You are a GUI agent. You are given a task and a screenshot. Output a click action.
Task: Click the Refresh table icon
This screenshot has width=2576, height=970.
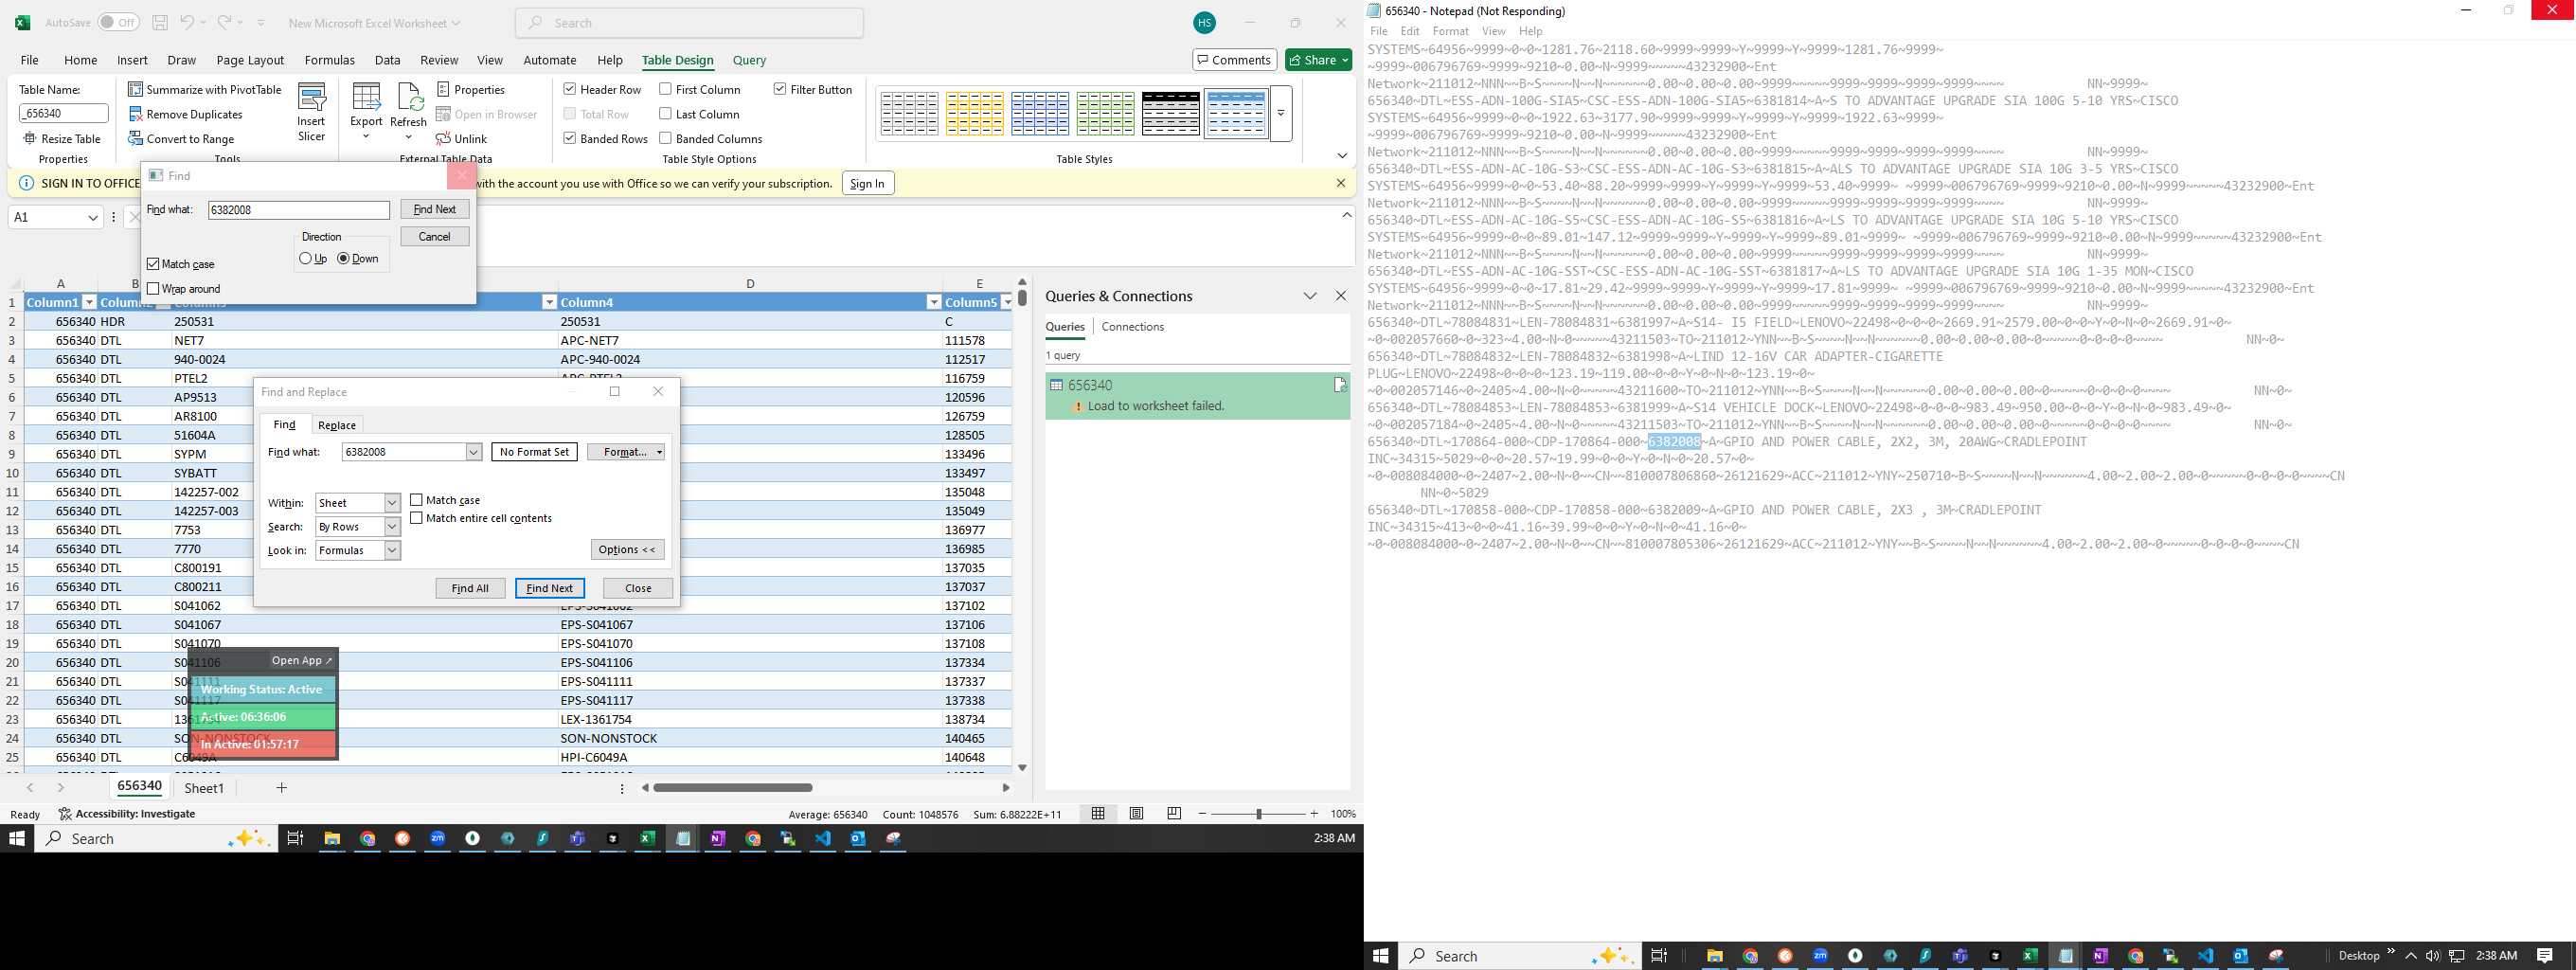coord(409,98)
